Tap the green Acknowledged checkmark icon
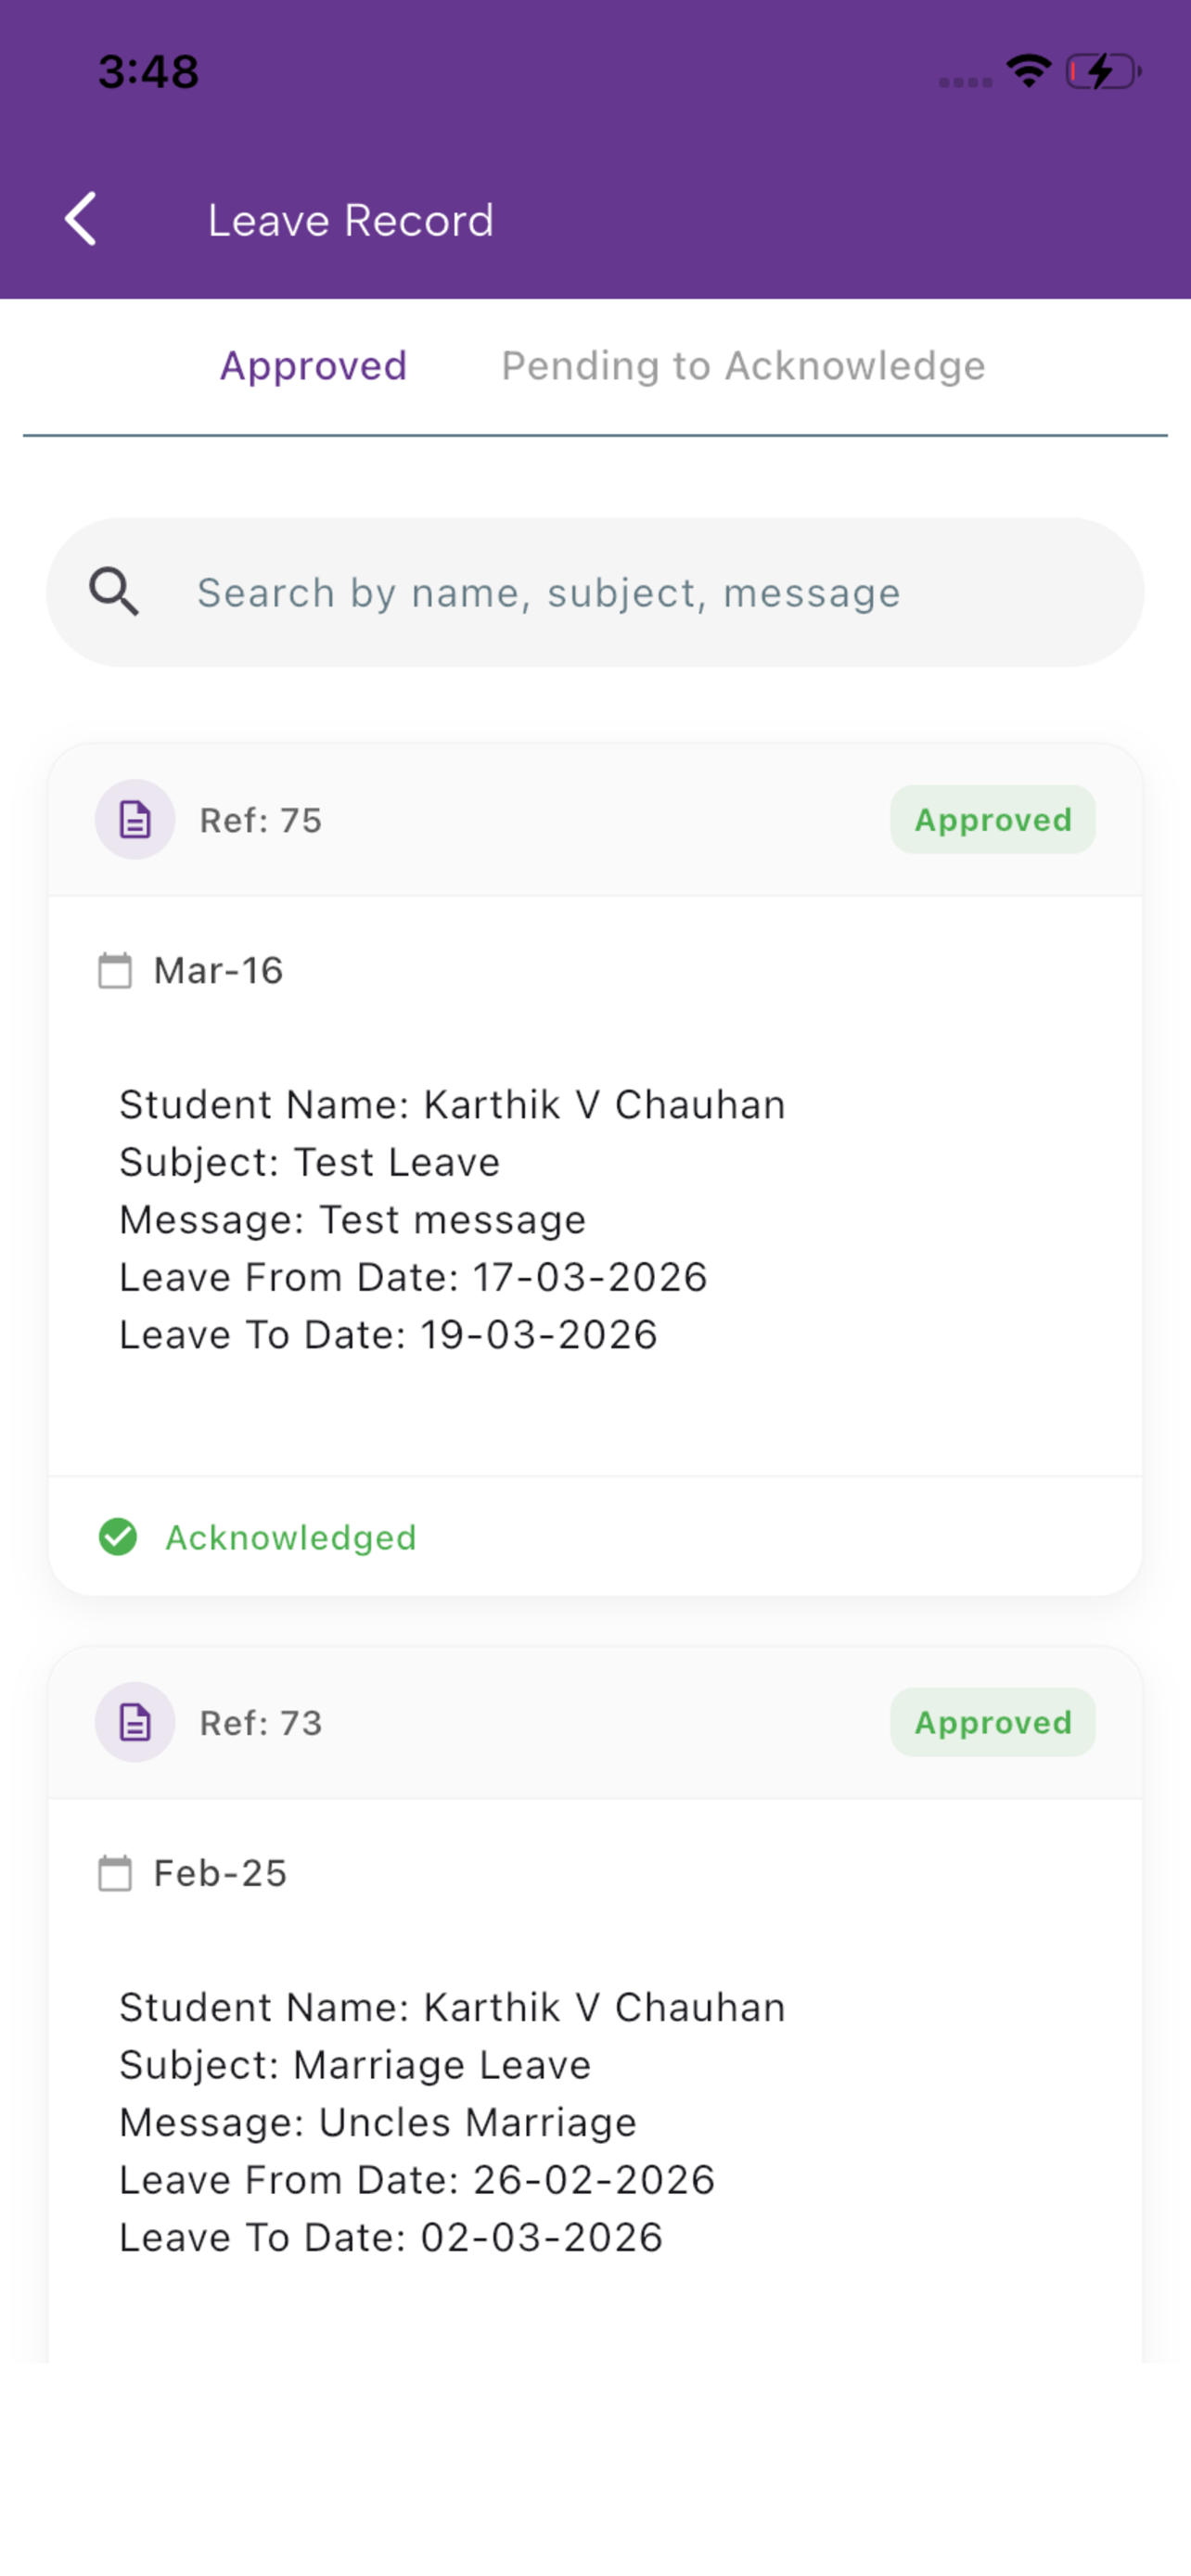 (118, 1537)
